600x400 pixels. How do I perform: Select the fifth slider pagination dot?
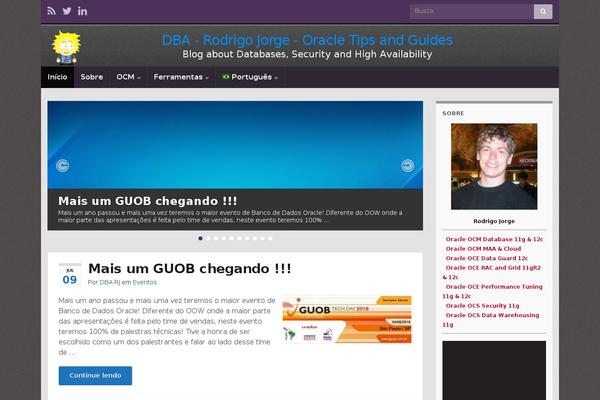click(232, 238)
